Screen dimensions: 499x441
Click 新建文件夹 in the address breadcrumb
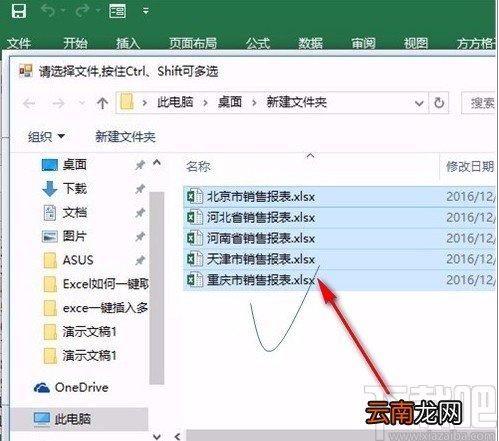pyautogui.click(x=296, y=102)
